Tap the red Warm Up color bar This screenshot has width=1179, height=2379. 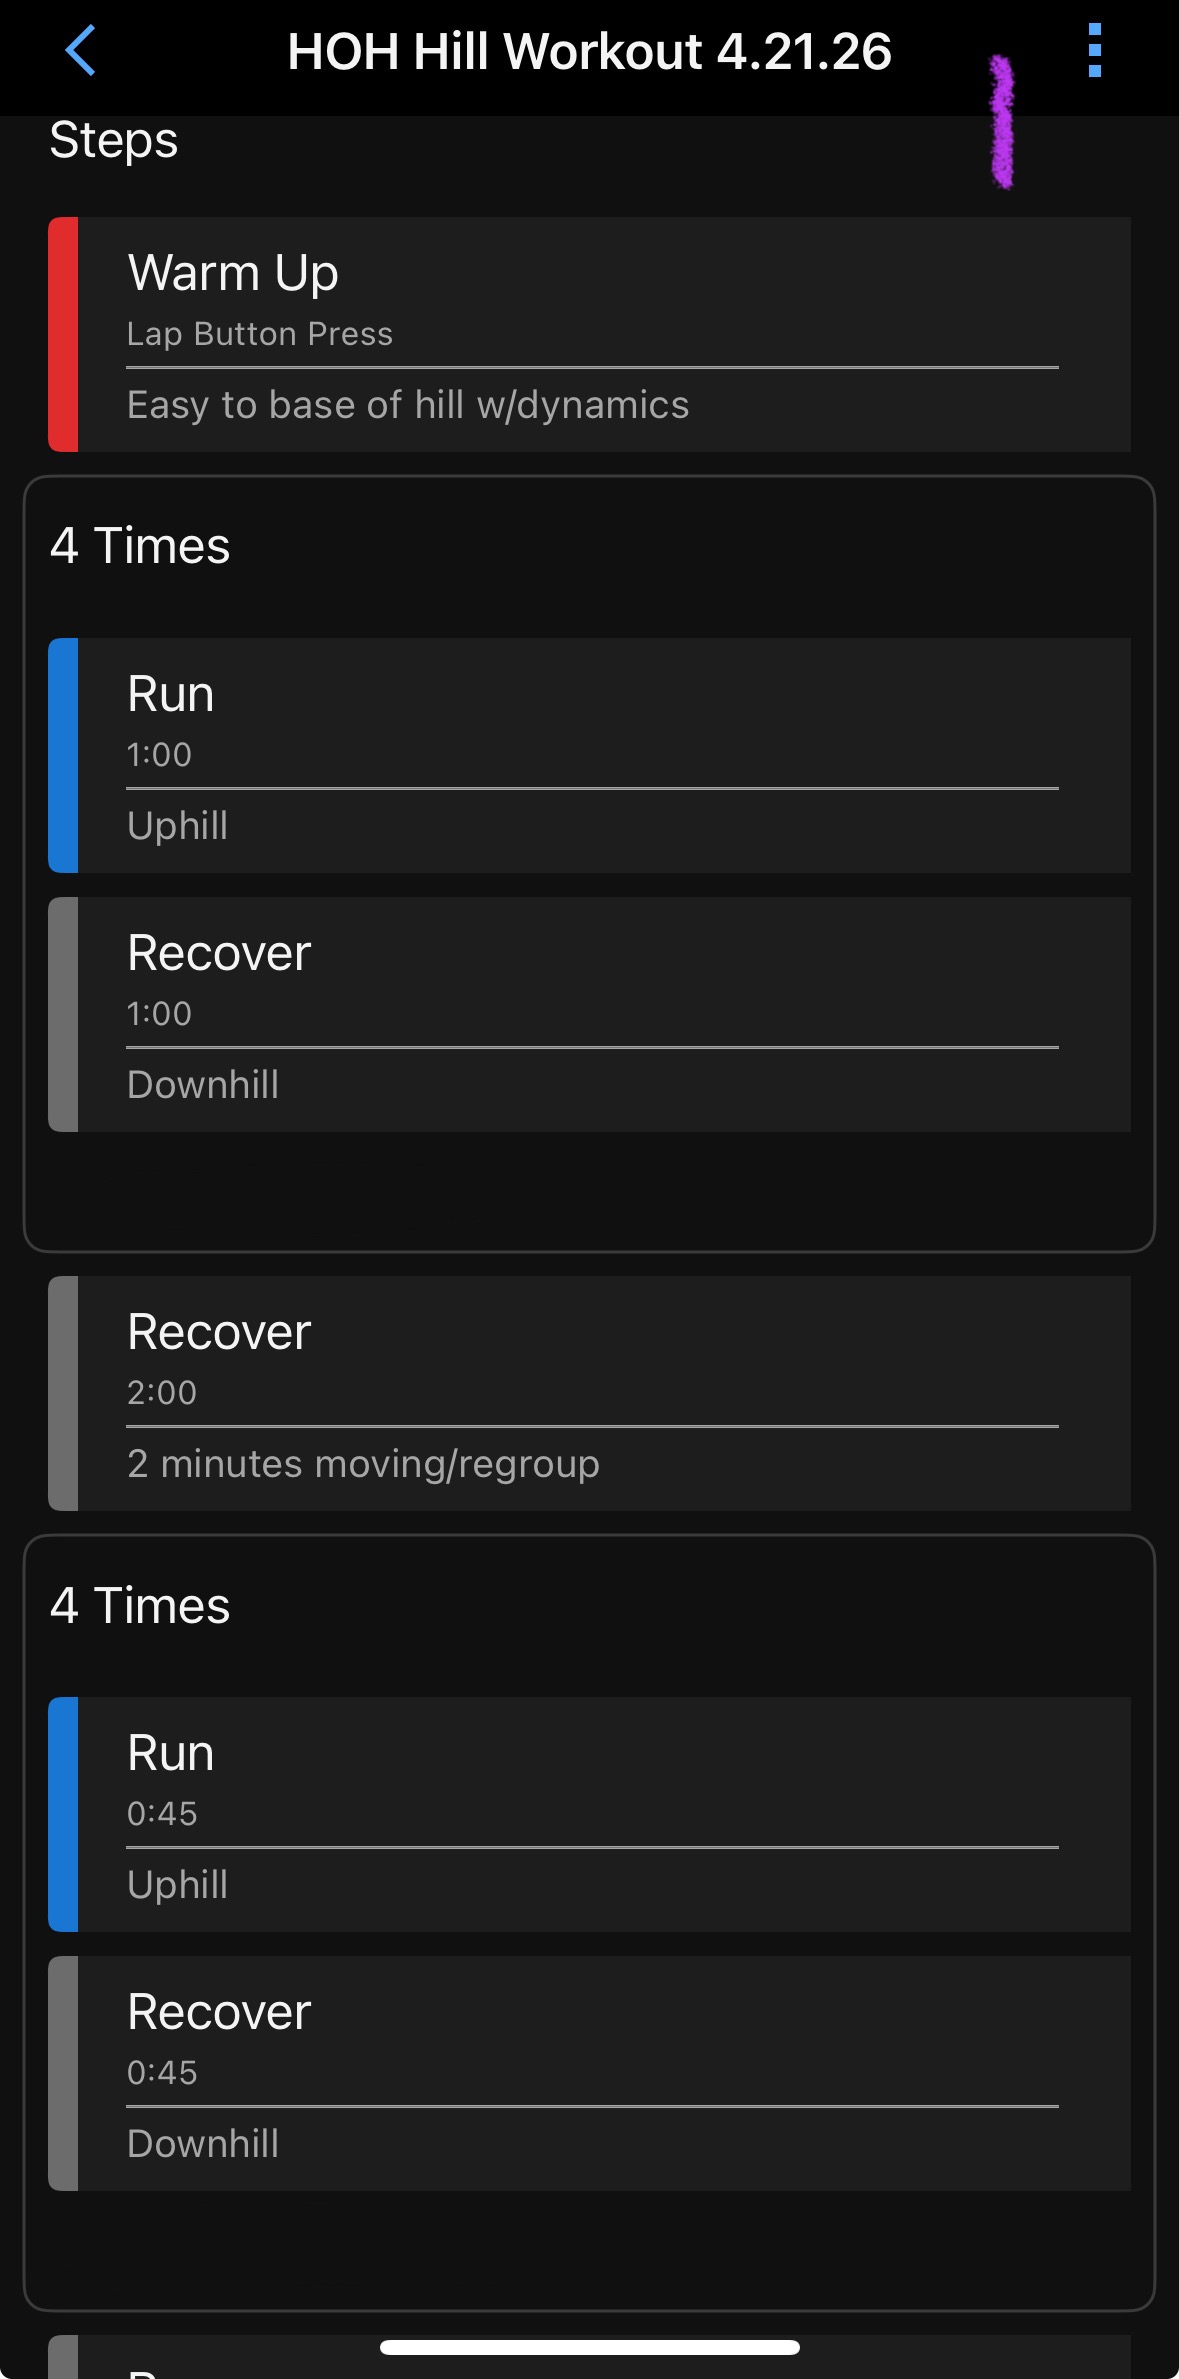(x=63, y=334)
